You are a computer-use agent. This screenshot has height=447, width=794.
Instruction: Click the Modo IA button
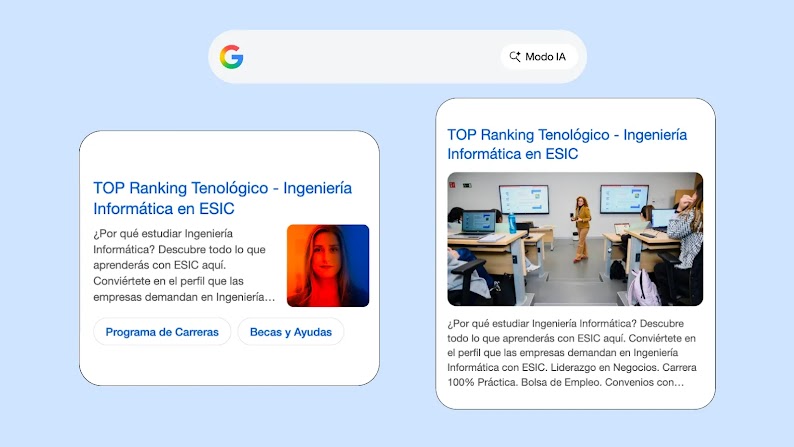point(538,57)
